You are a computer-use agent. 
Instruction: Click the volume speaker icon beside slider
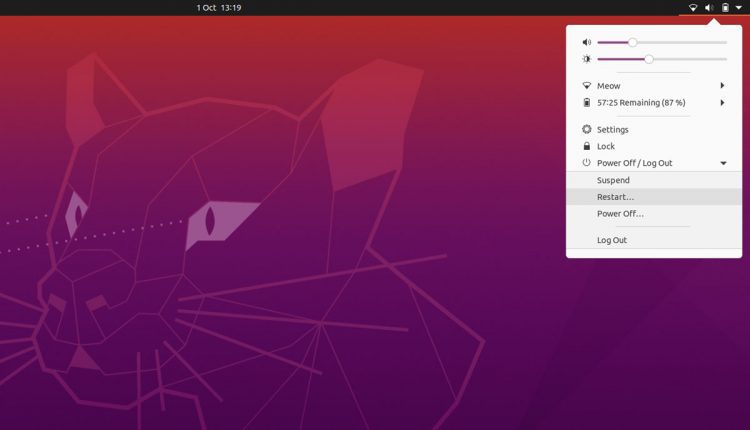point(586,43)
